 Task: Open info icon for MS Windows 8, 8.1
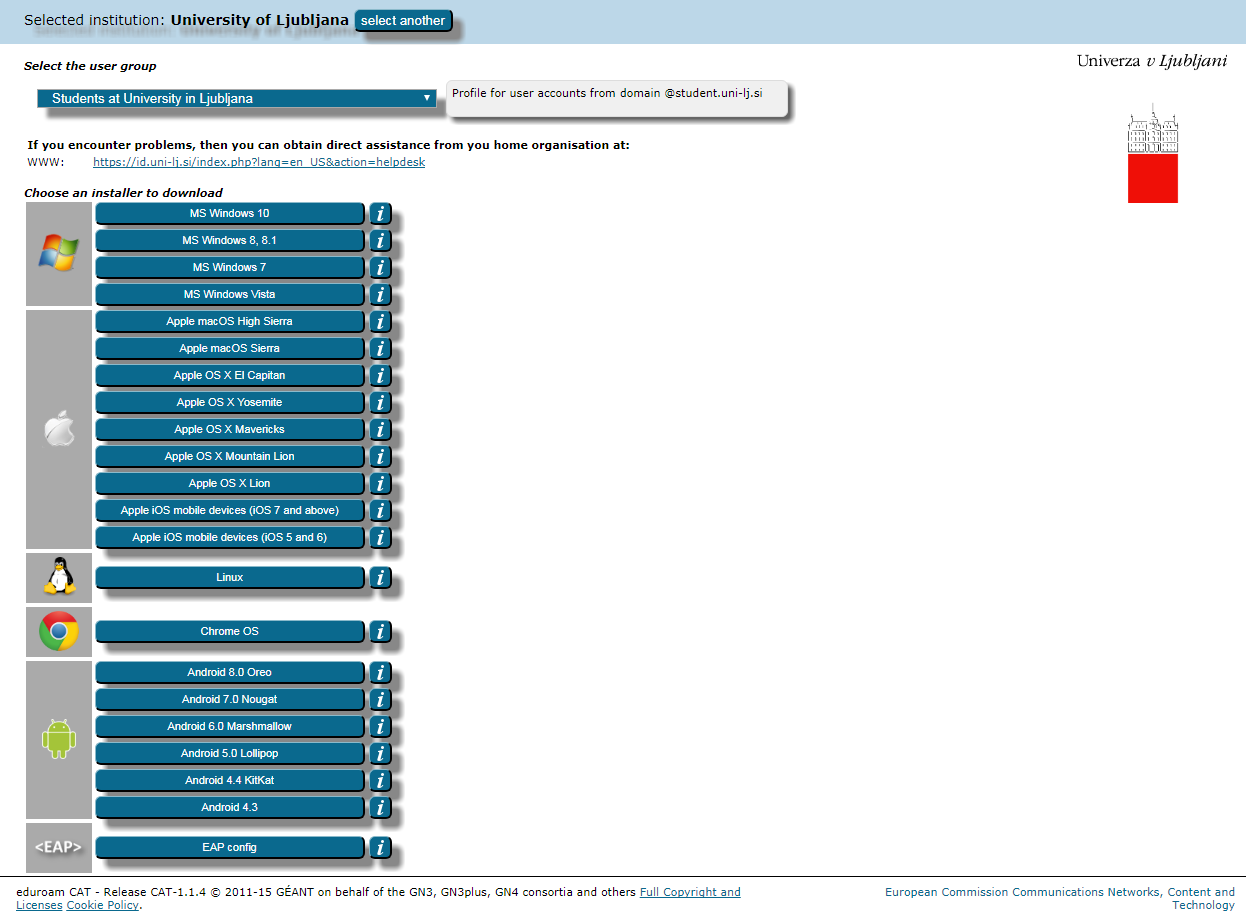tap(380, 241)
